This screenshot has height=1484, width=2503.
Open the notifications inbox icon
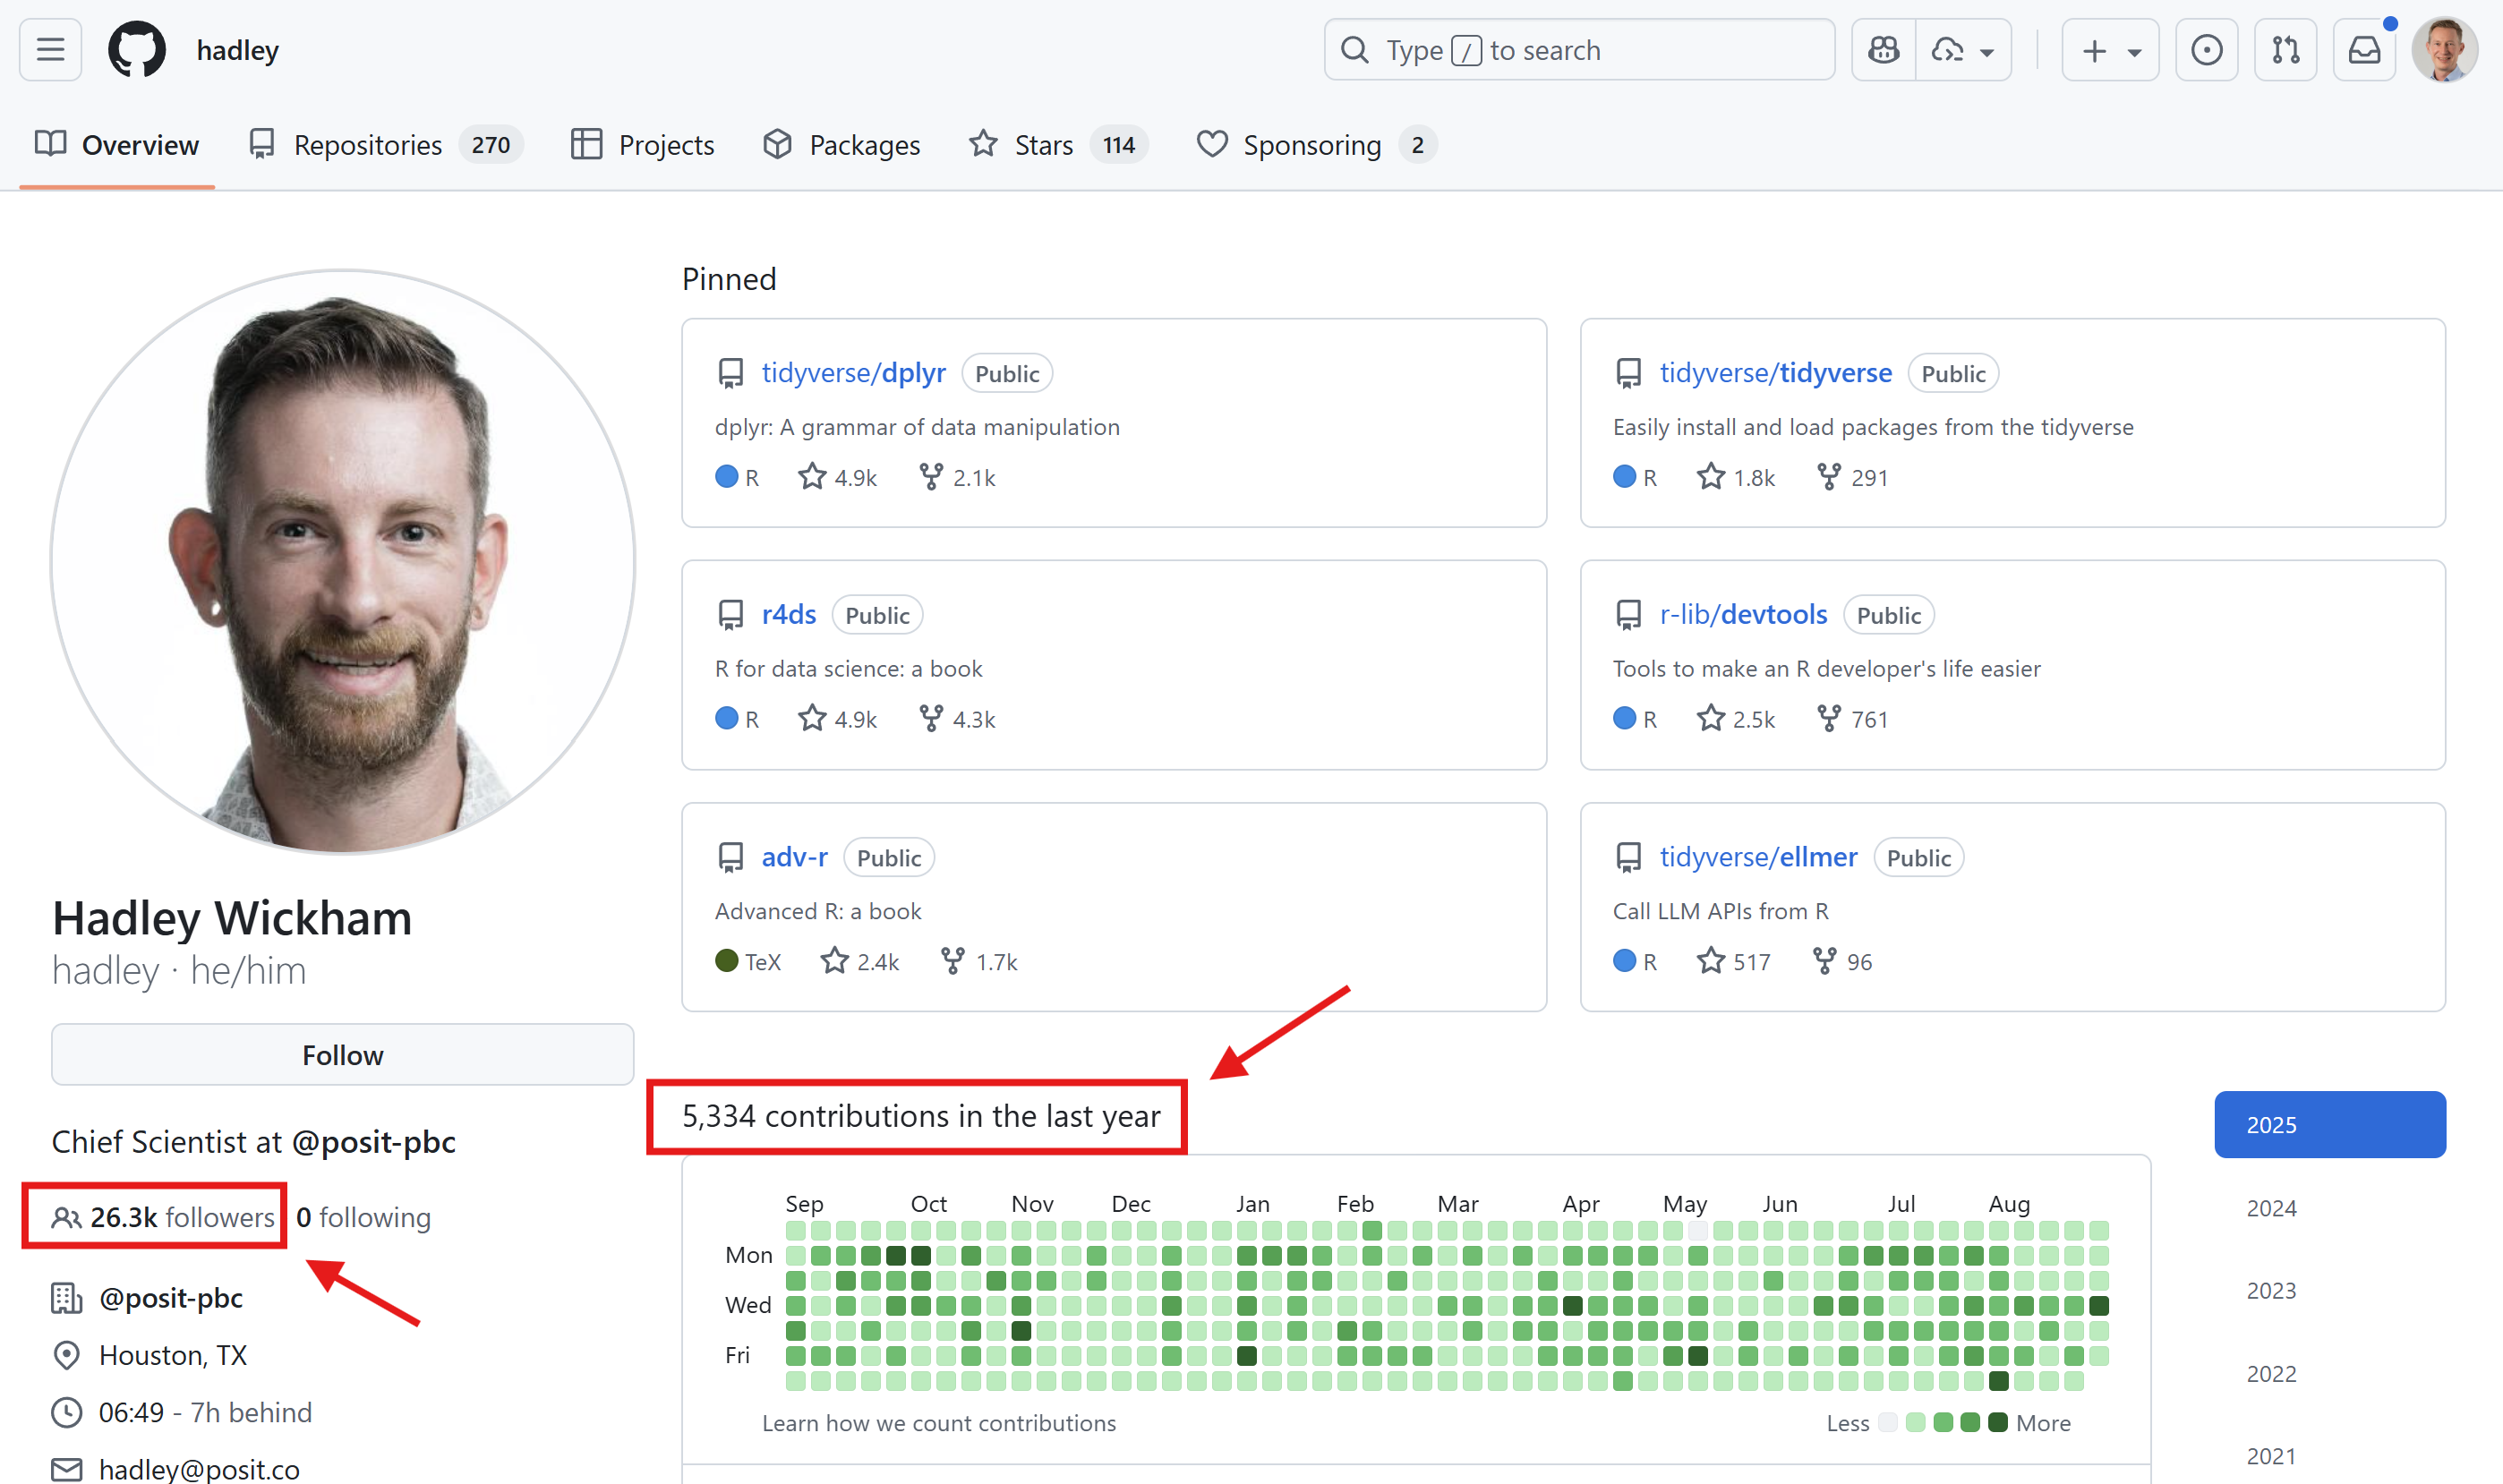2364,50
